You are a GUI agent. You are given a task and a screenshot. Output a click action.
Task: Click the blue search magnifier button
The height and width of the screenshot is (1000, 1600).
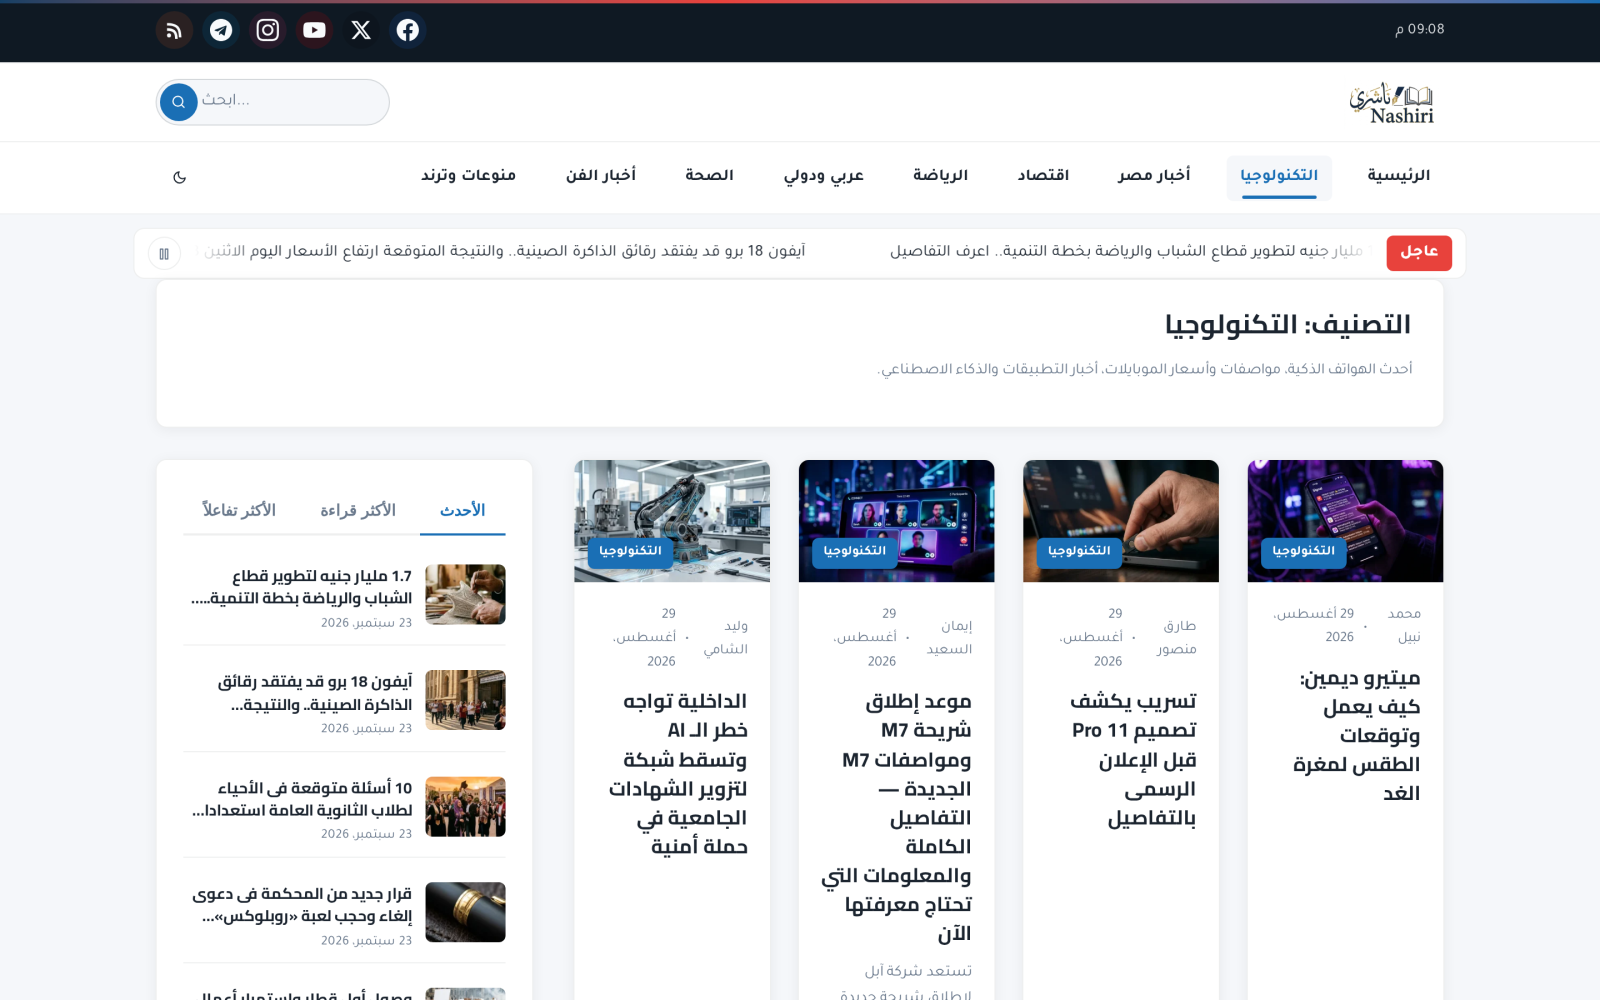[x=179, y=102]
